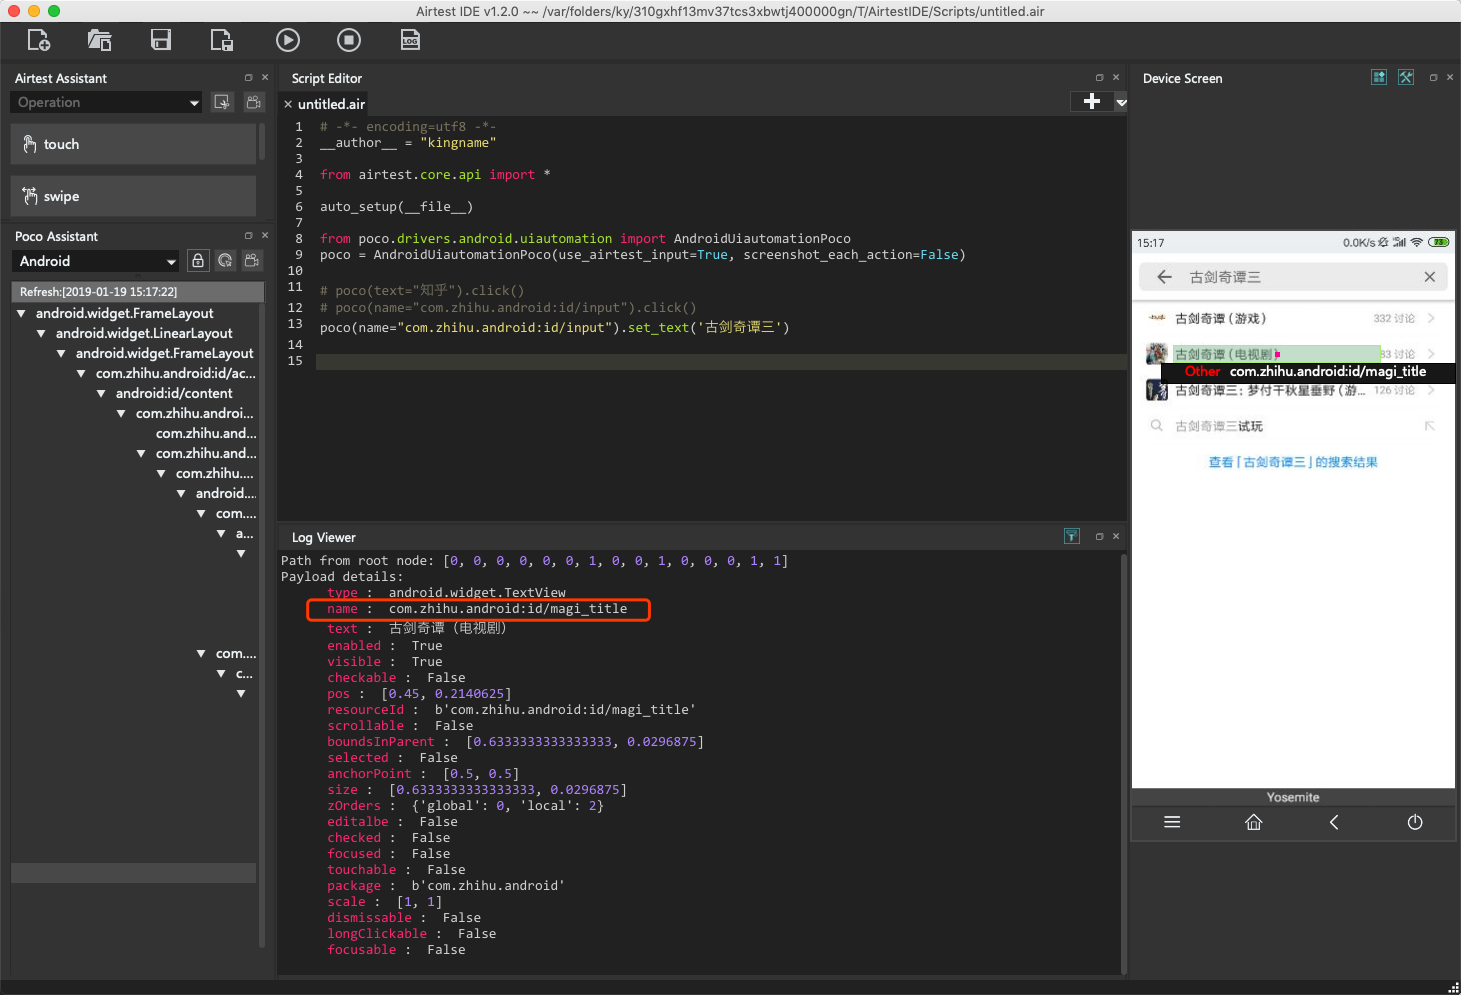Choose the swipe operation
The height and width of the screenshot is (995, 1461).
(x=133, y=196)
